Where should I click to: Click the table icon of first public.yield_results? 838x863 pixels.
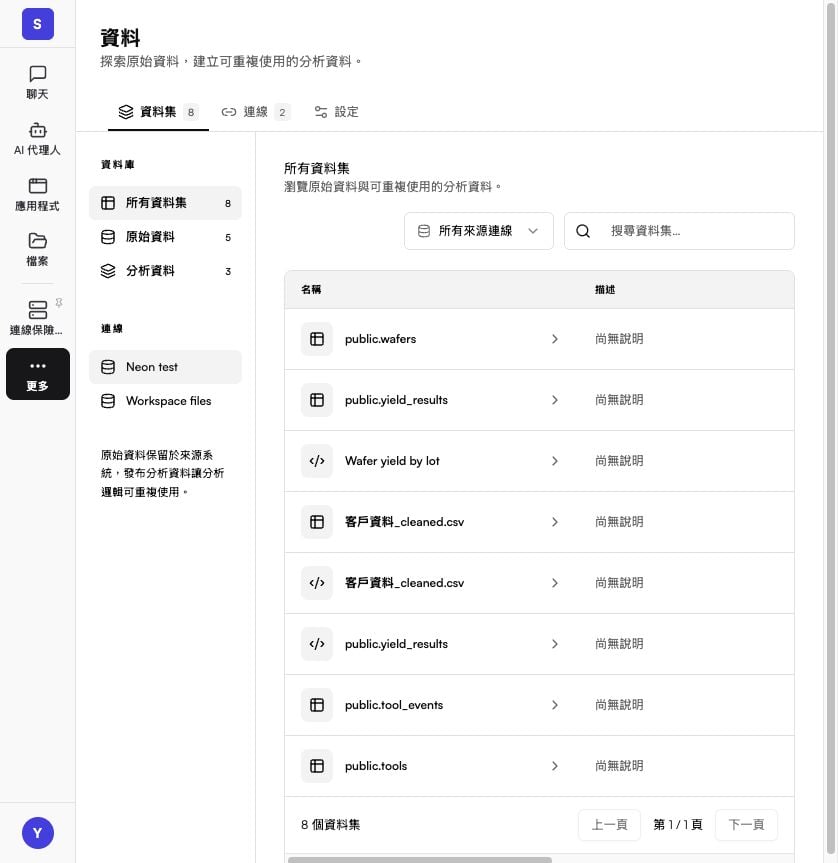[317, 400]
